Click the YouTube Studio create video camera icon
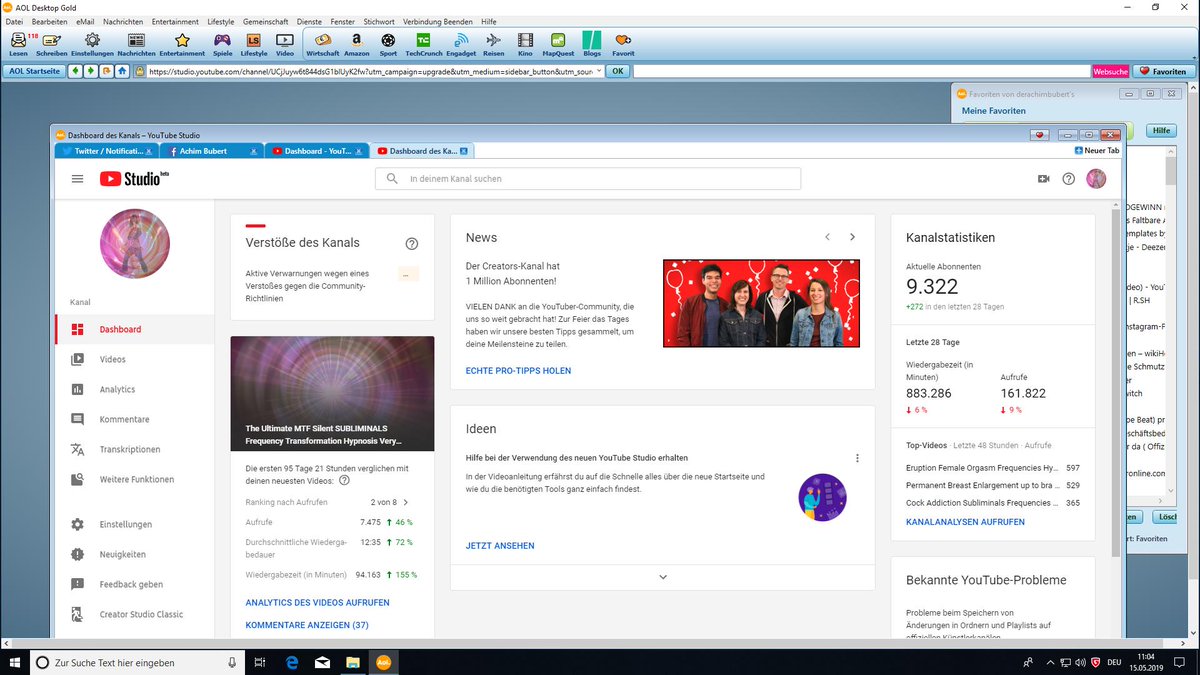 tap(1043, 179)
